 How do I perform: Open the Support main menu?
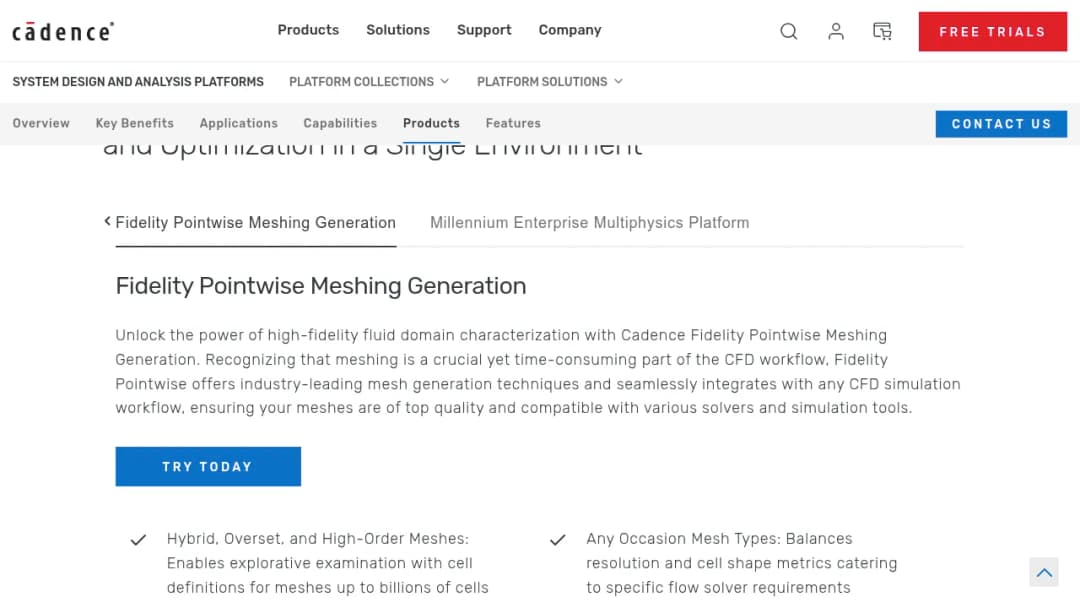coord(484,30)
